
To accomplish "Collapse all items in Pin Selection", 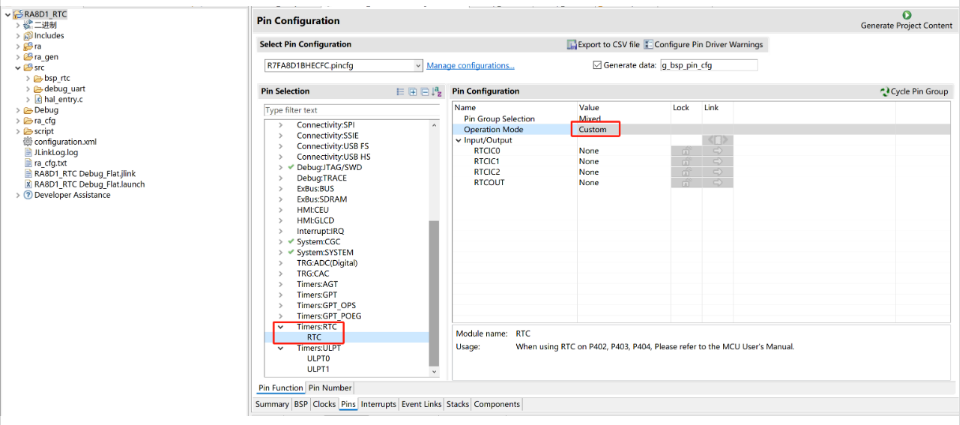I will [x=424, y=92].
